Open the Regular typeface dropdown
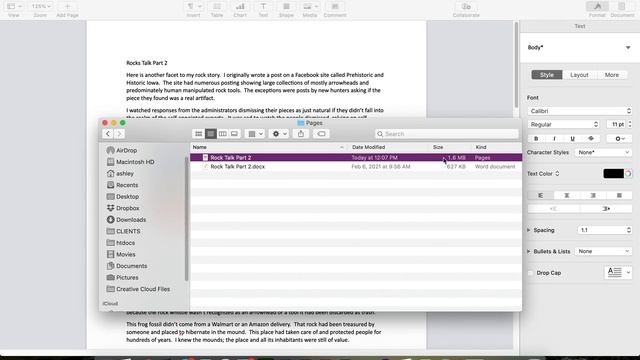This screenshot has width=640, height=360. tap(564, 124)
